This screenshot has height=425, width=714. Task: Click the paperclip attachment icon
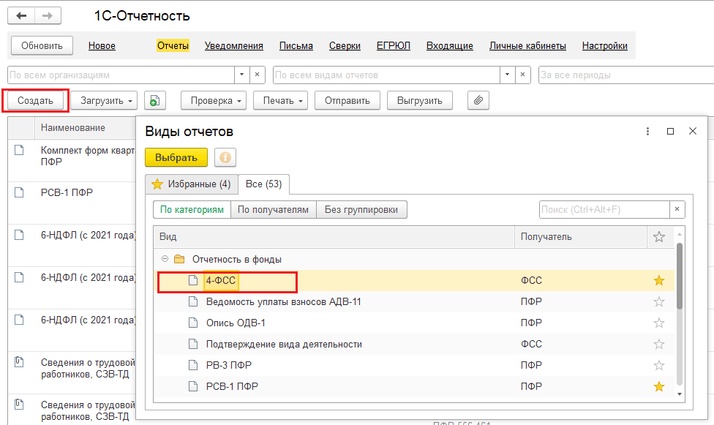point(480,101)
